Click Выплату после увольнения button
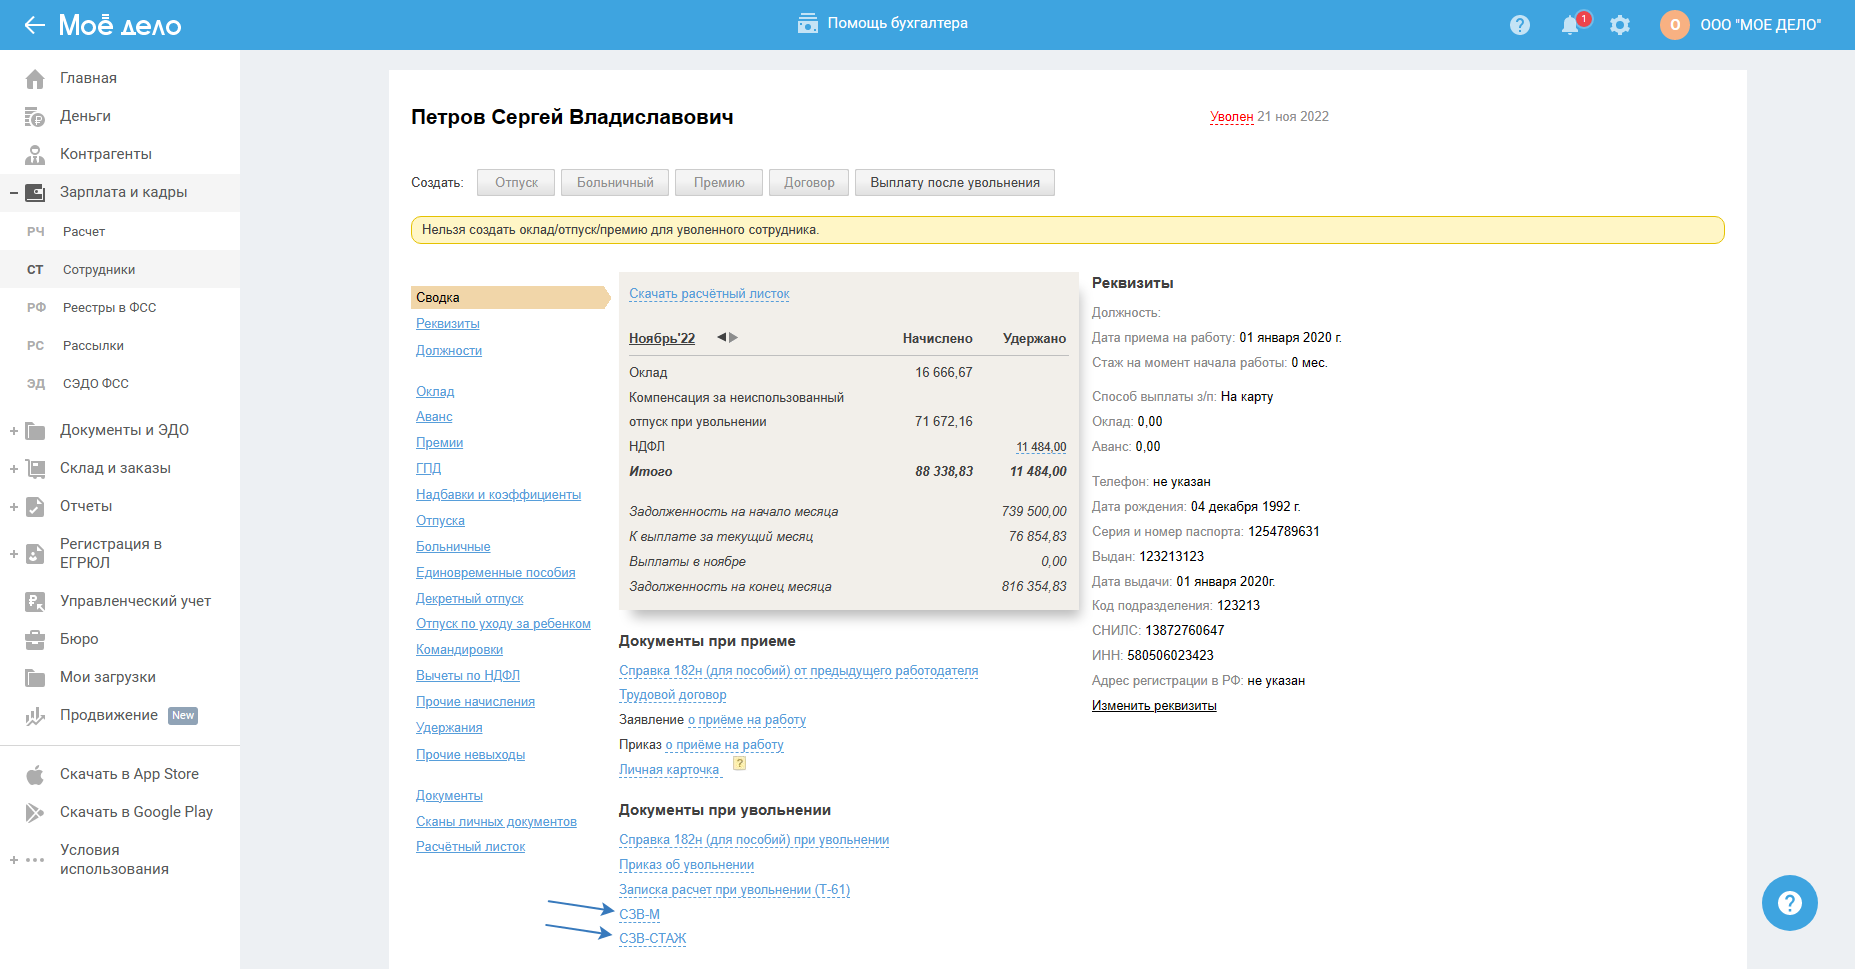The image size is (1855, 969). point(954,183)
